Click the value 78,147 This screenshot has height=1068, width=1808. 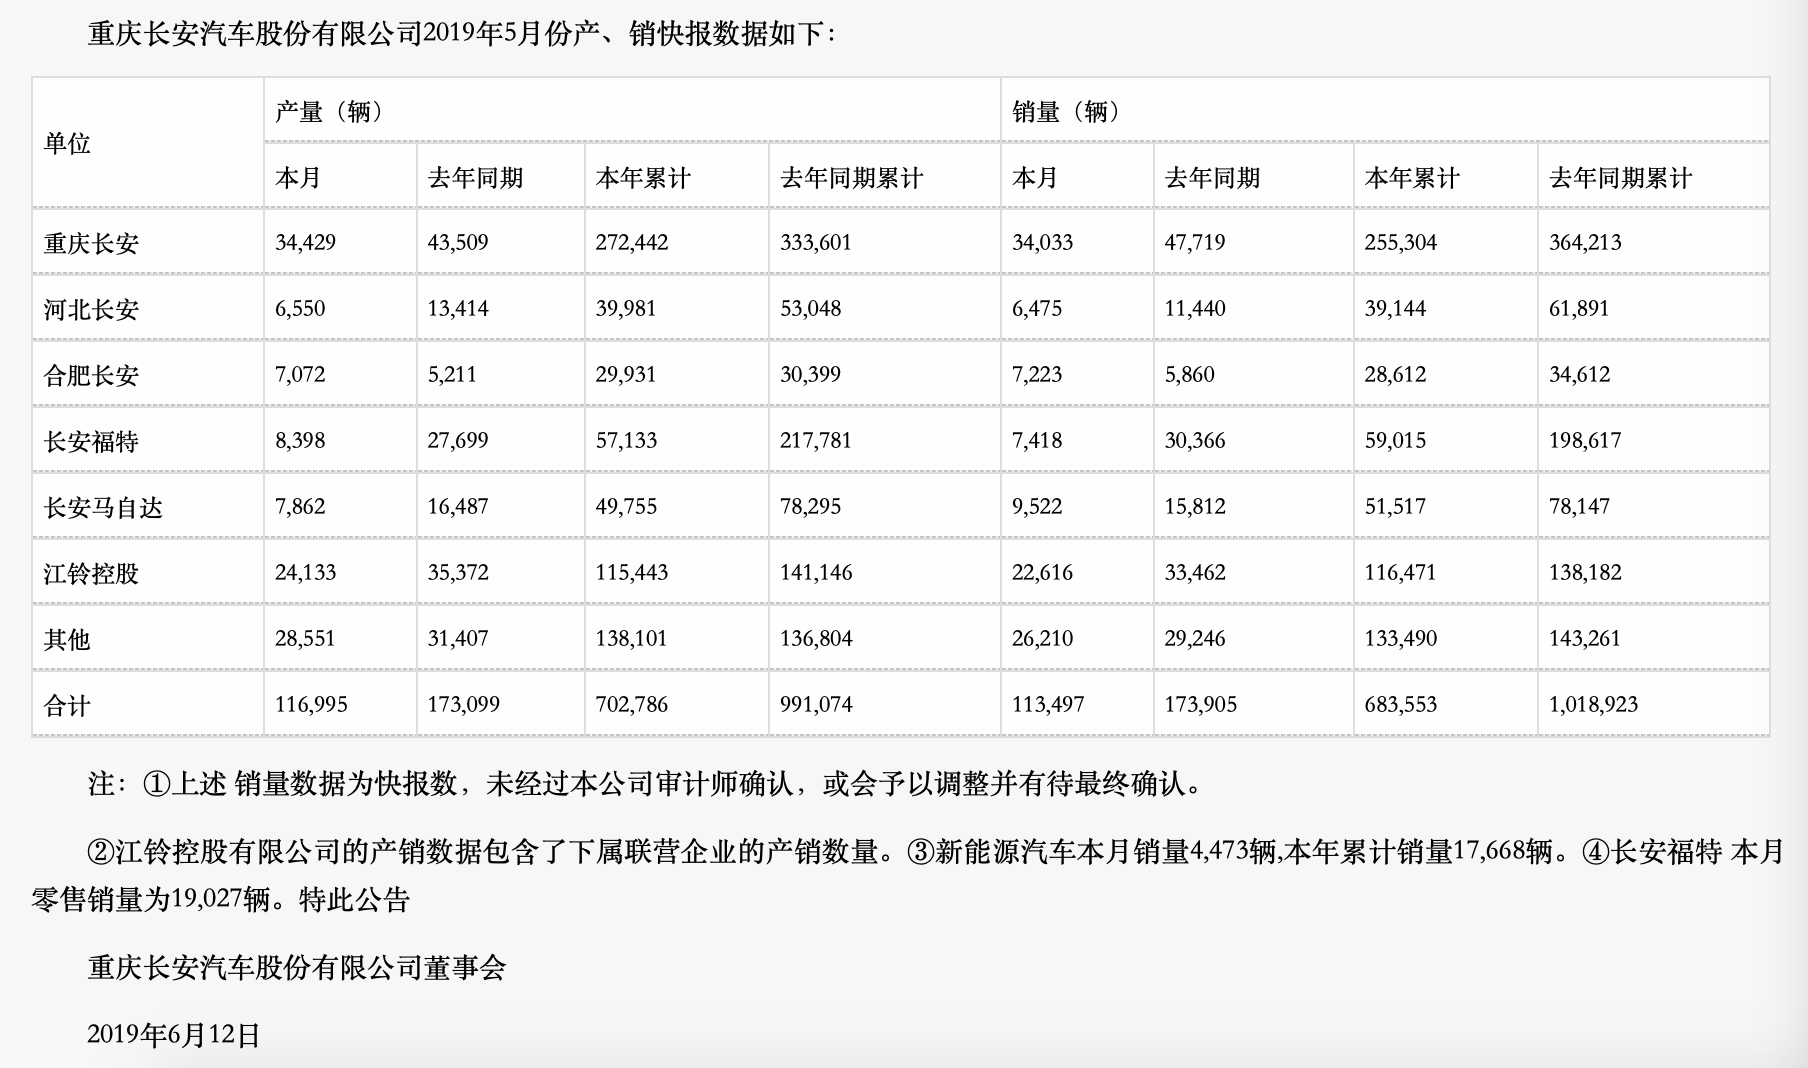coord(1579,506)
